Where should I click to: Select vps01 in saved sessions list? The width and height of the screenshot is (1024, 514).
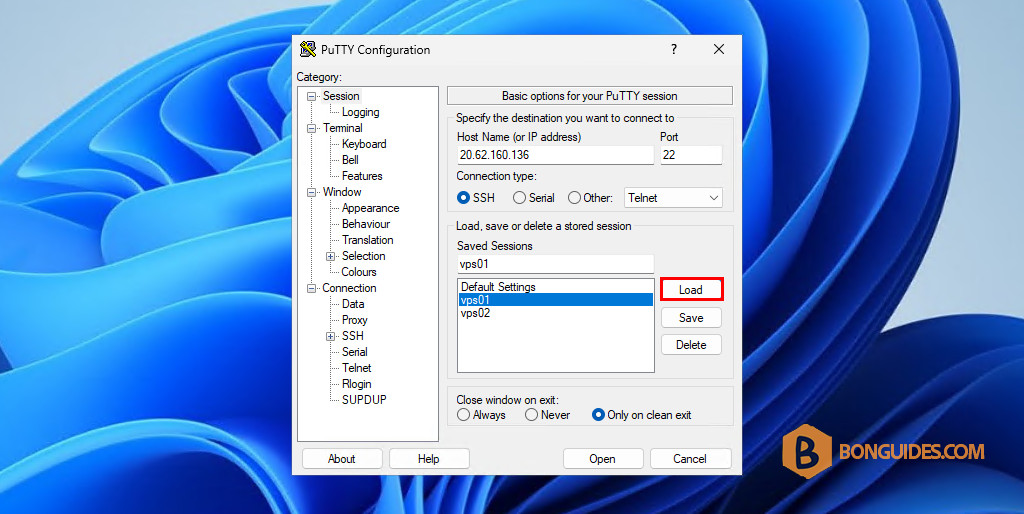click(555, 300)
